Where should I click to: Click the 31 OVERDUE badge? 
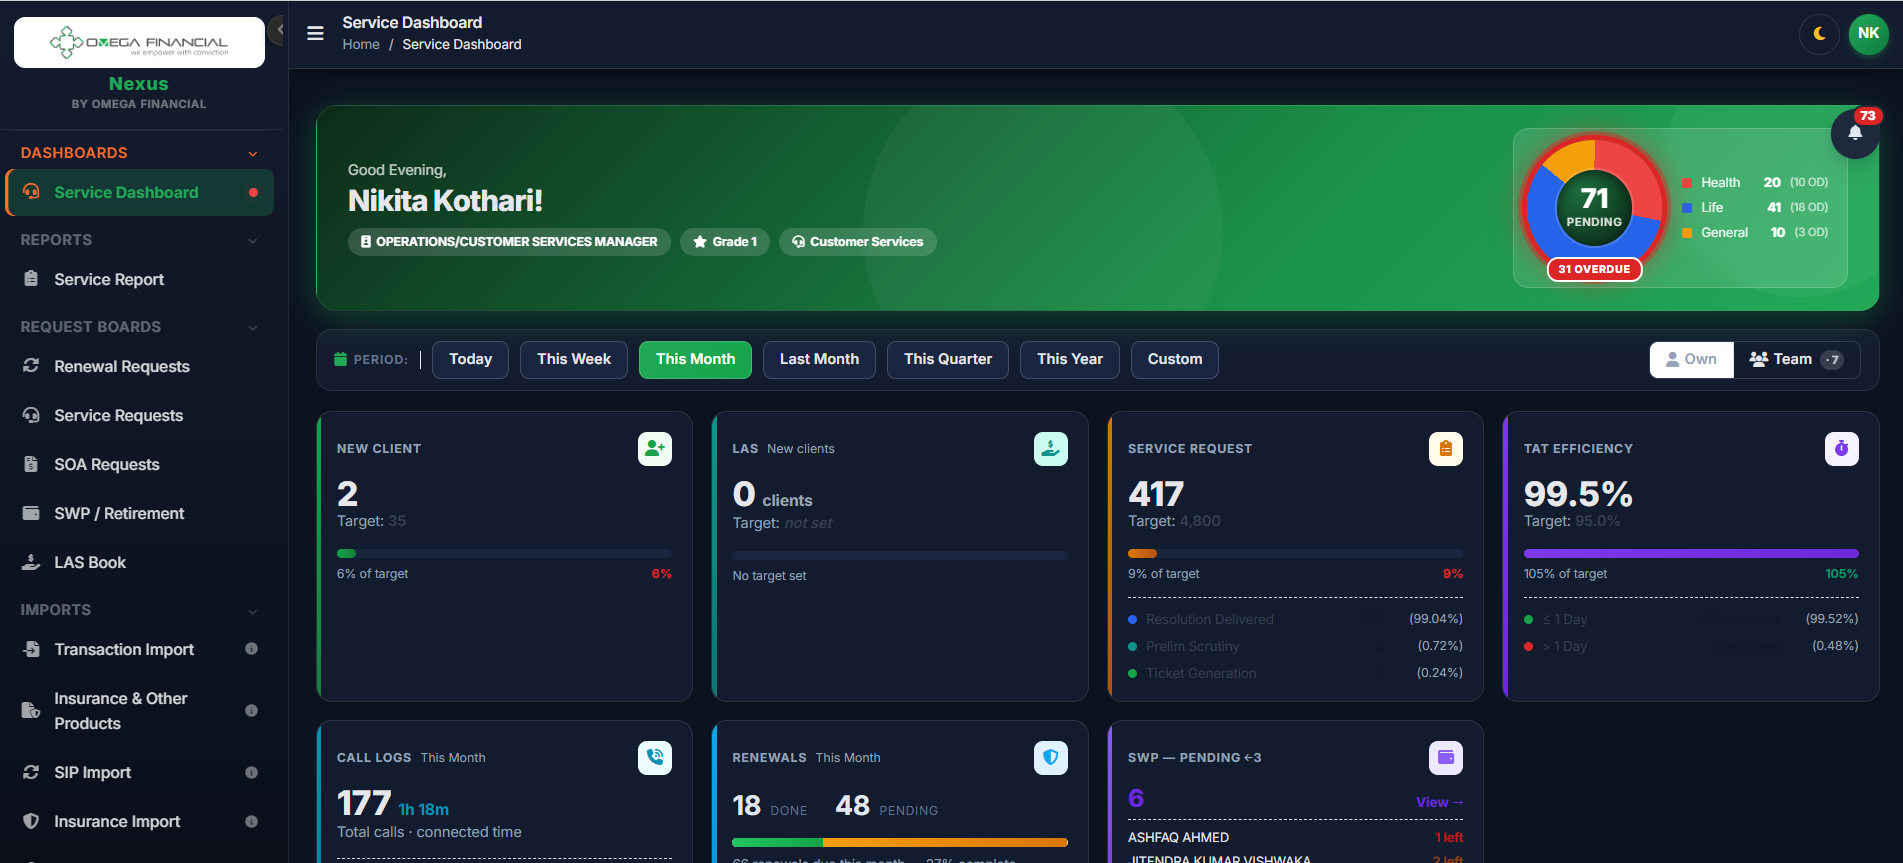point(1594,269)
